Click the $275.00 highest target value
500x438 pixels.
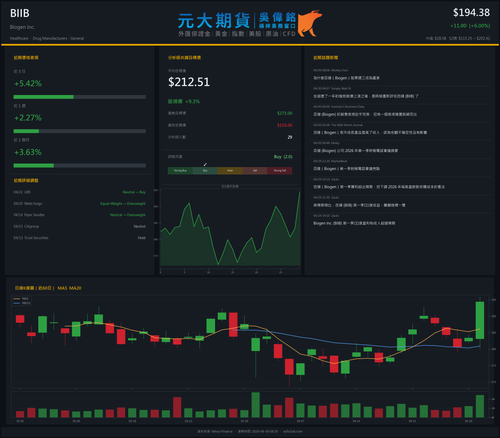[x=285, y=113]
